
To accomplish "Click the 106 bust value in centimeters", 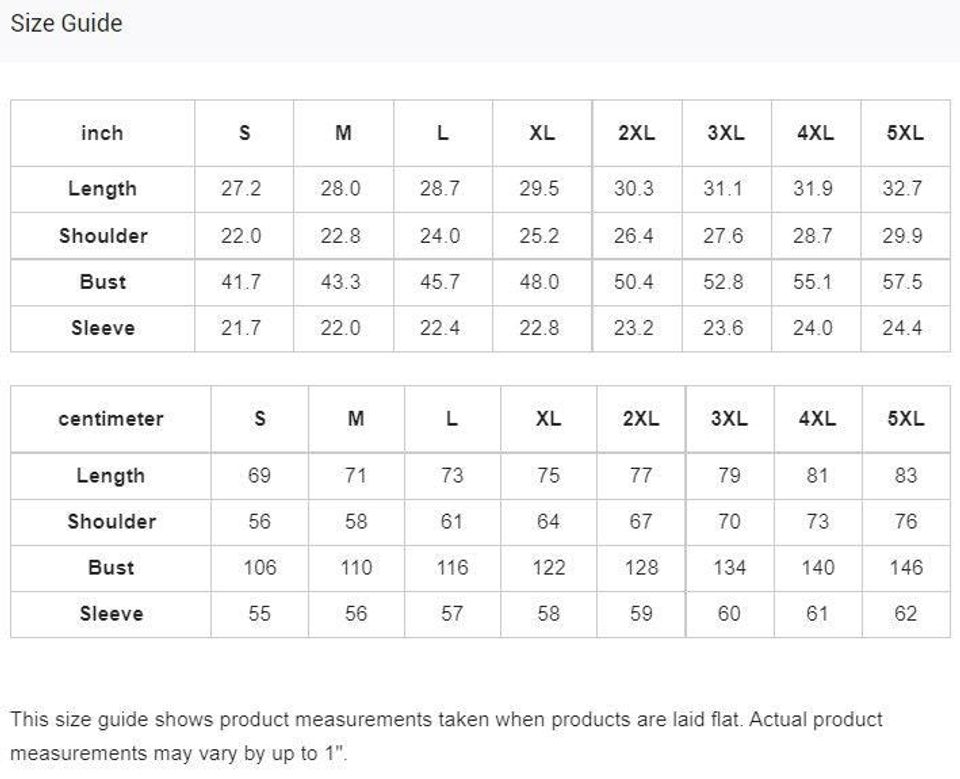I will tap(259, 567).
